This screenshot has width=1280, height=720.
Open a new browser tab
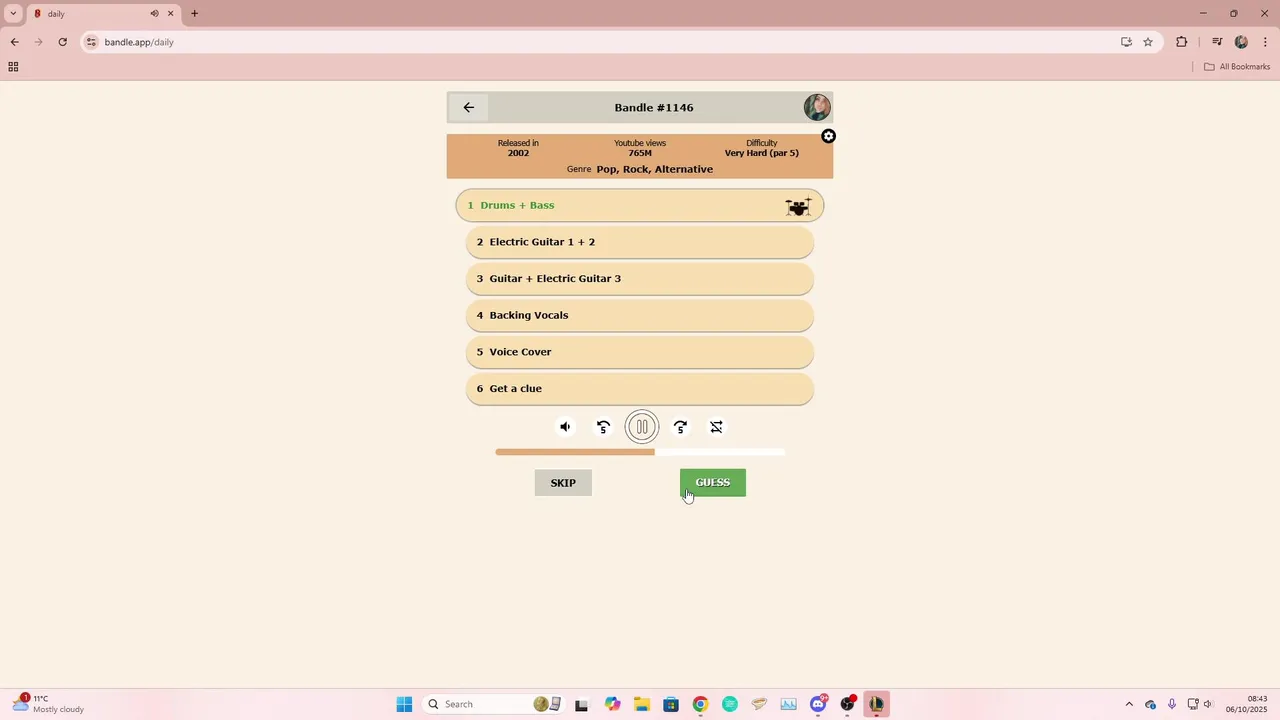click(x=194, y=14)
